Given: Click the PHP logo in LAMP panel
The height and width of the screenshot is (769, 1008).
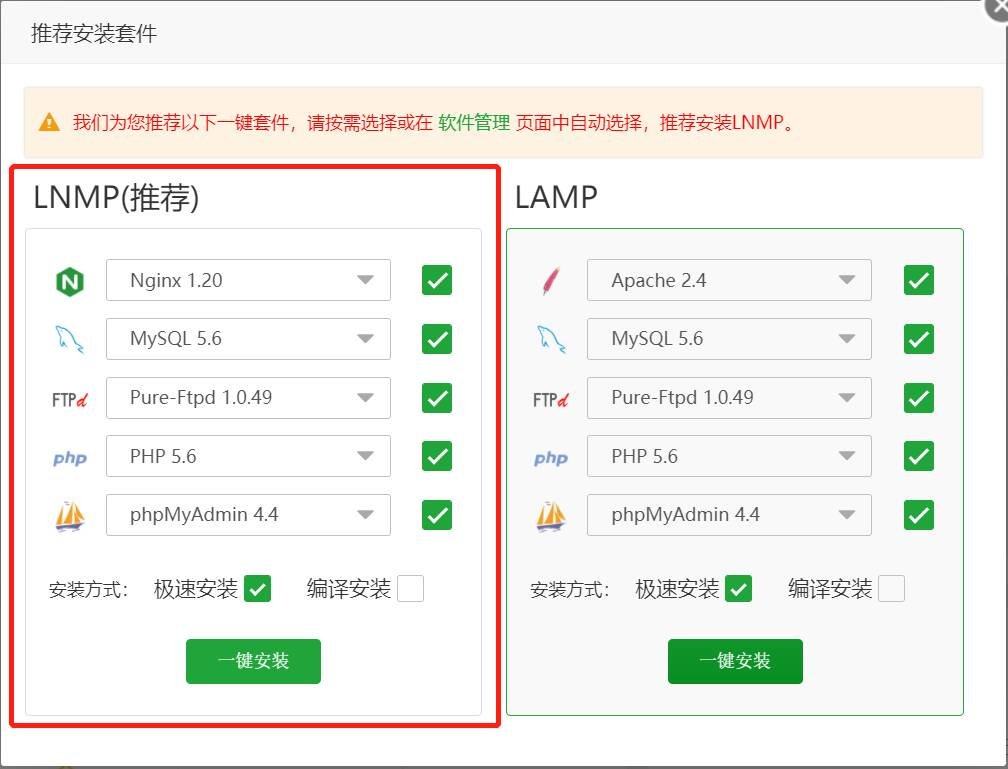Looking at the screenshot, I should (x=551, y=458).
